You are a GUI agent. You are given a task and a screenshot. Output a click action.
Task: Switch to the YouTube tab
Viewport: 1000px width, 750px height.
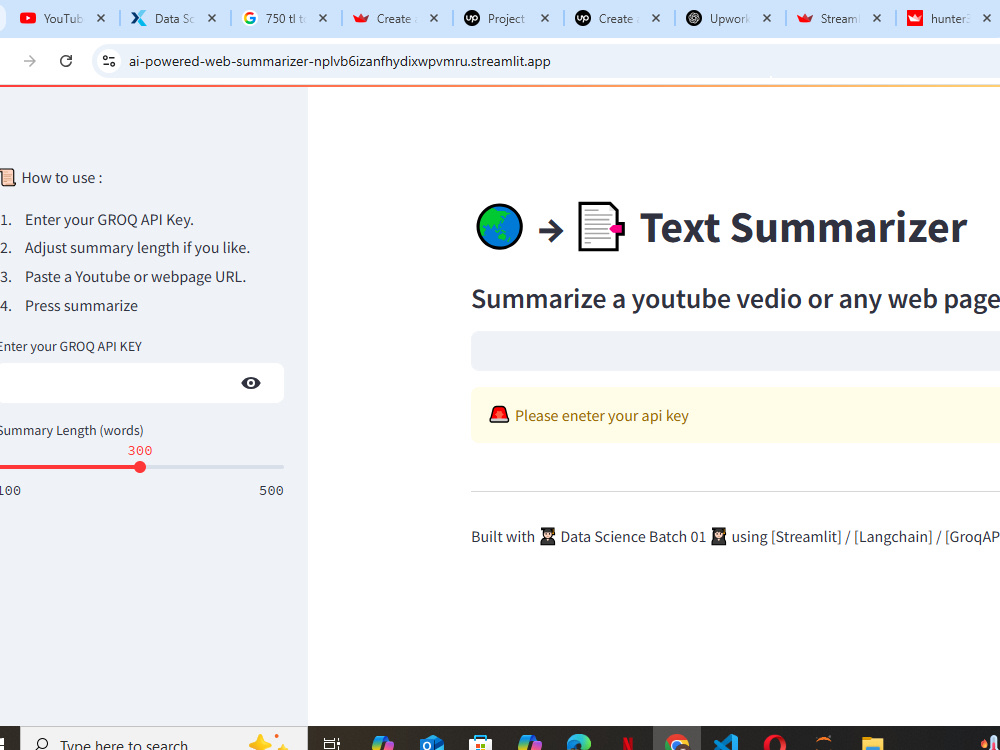pos(62,18)
